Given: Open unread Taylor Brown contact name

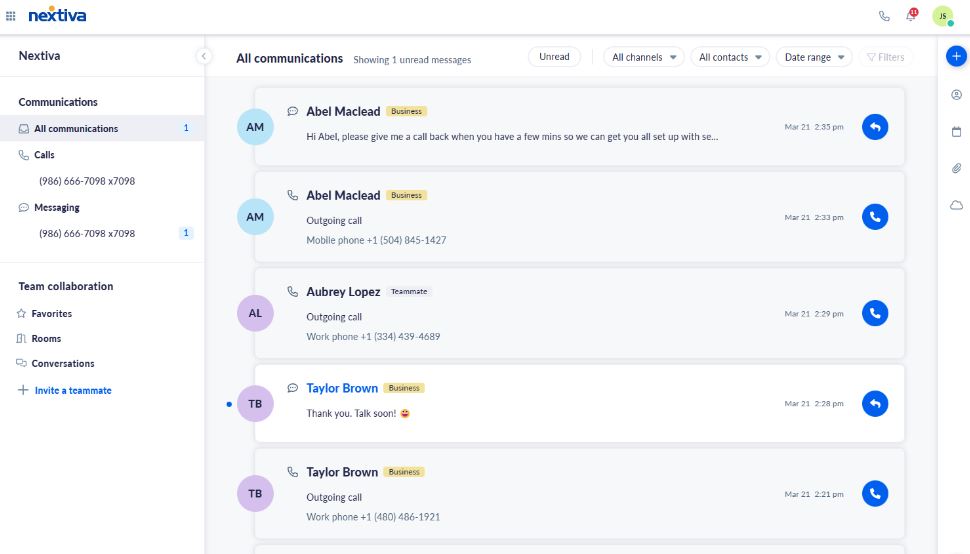Looking at the screenshot, I should 342,388.
